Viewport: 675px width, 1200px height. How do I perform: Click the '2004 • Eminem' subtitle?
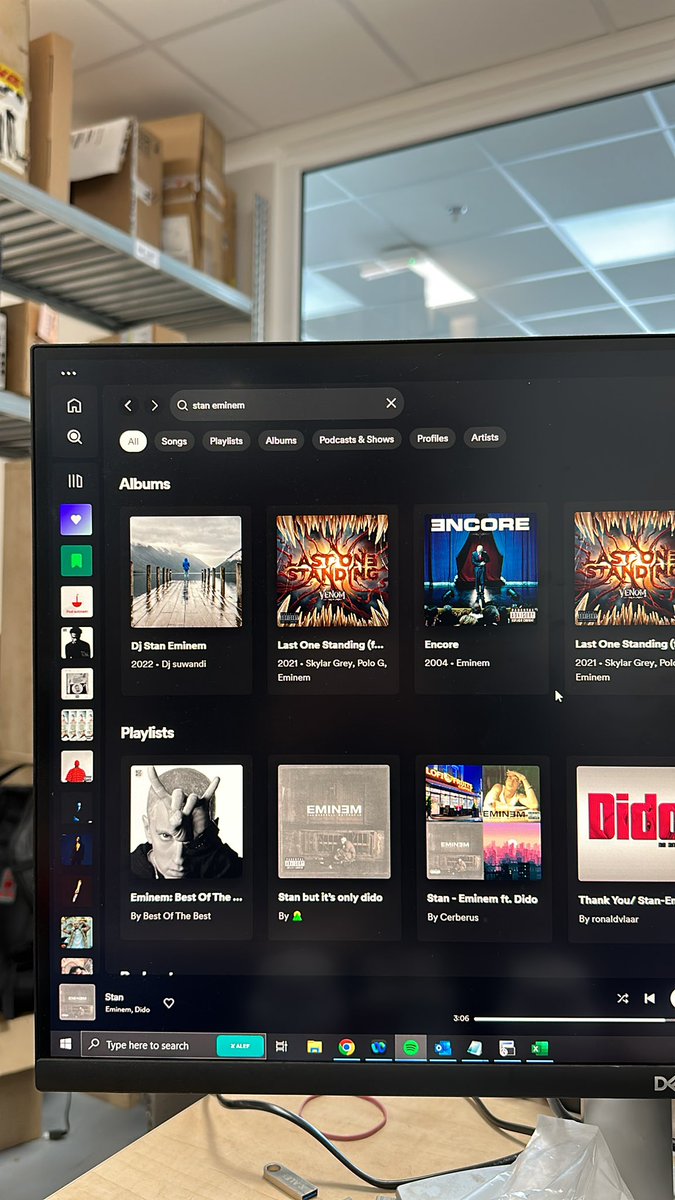(457, 663)
